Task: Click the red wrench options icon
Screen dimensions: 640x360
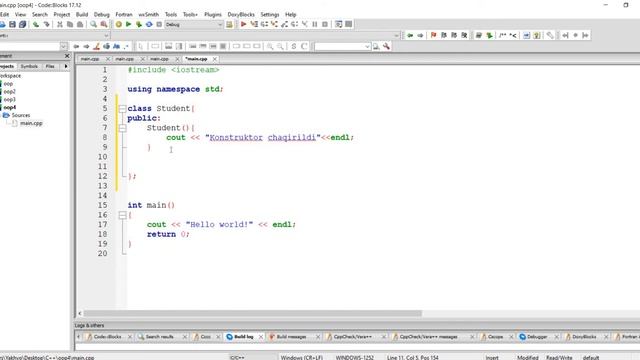Action: coord(386,47)
